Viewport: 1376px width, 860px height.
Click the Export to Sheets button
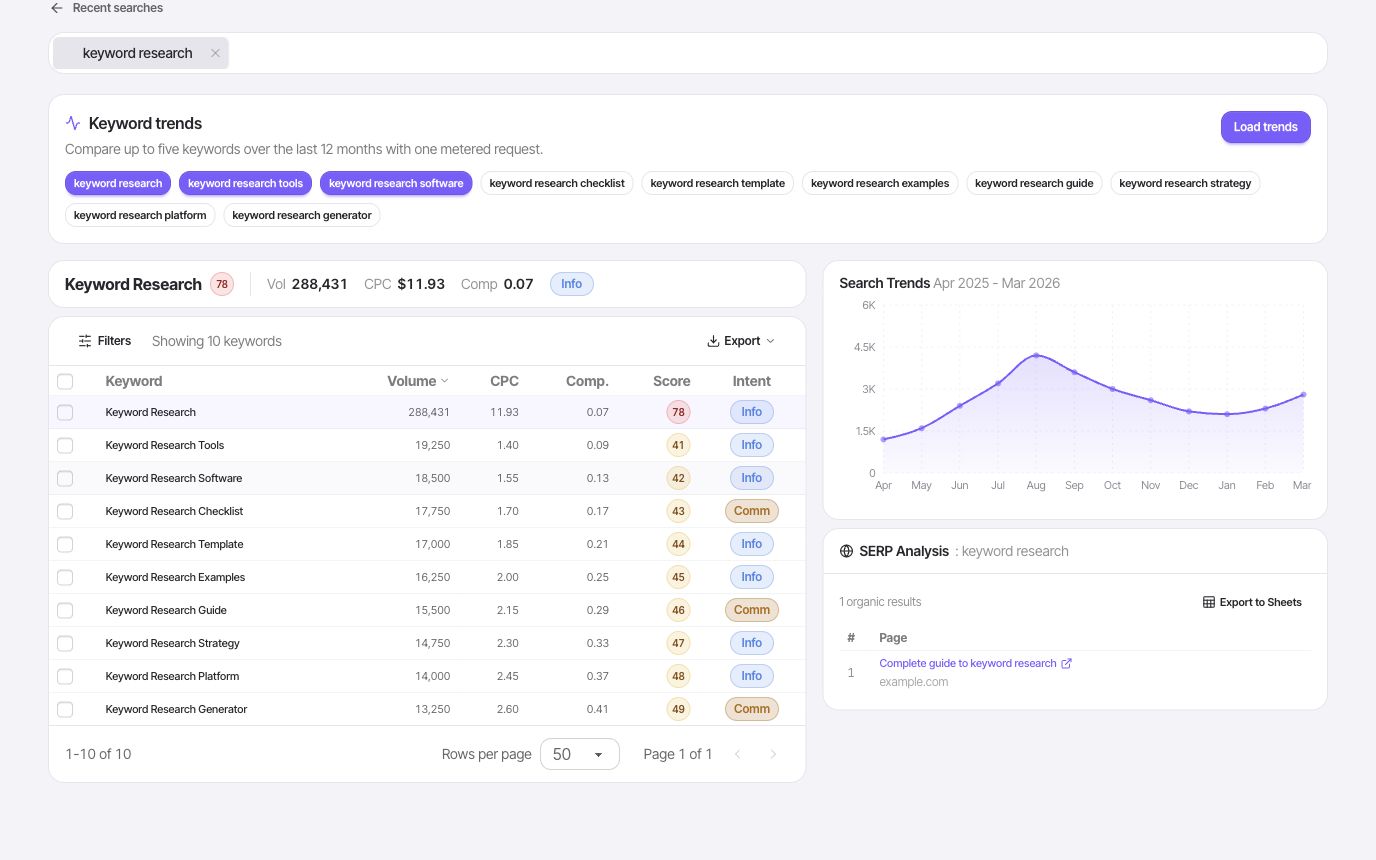[1252, 602]
